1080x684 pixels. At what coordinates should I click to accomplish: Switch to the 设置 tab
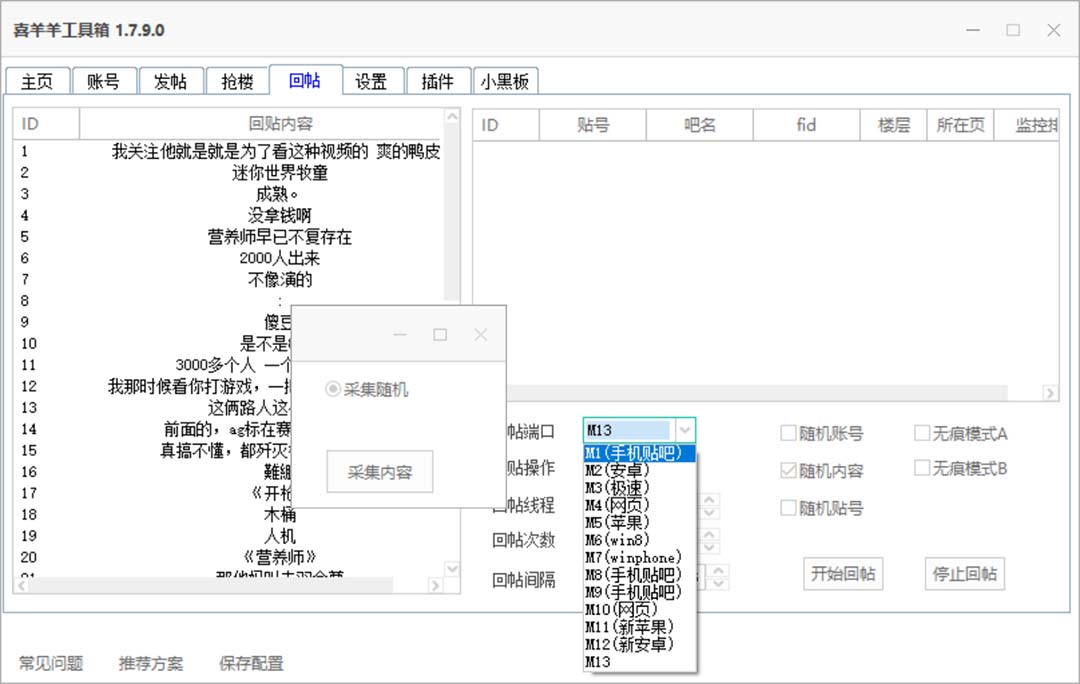[x=372, y=82]
